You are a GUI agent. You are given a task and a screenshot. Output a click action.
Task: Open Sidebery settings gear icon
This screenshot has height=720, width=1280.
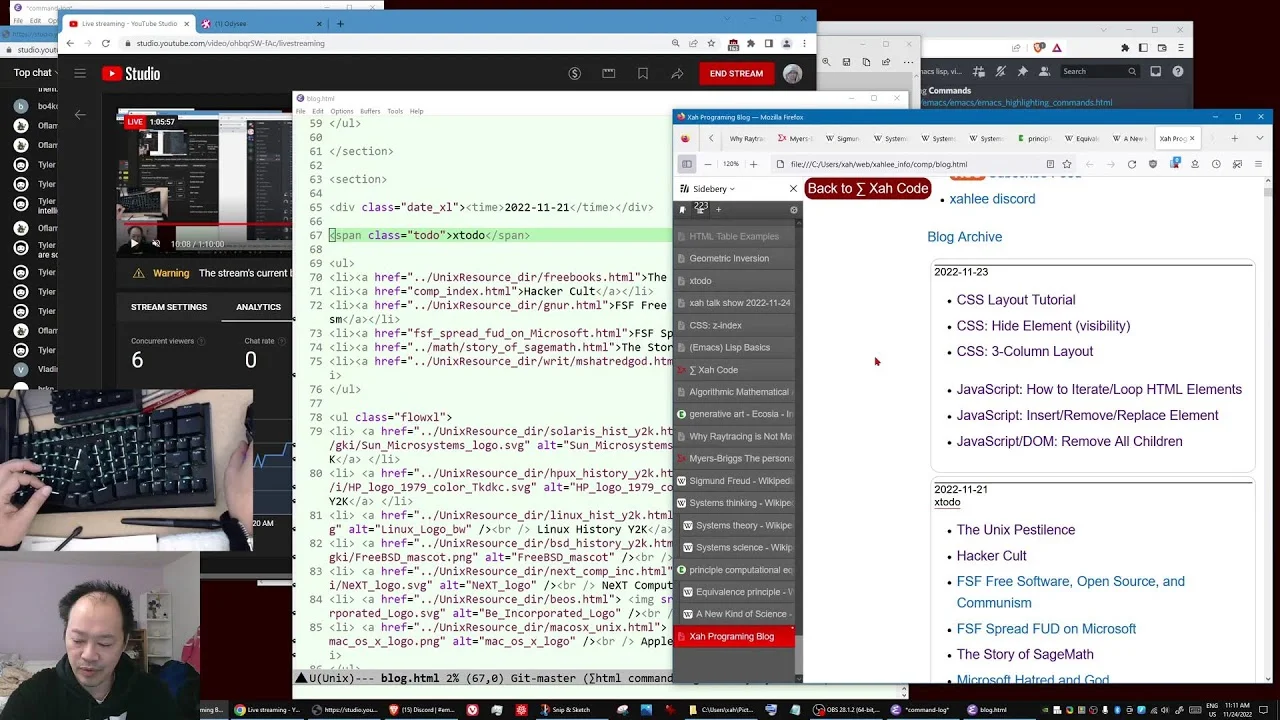pyautogui.click(x=794, y=210)
